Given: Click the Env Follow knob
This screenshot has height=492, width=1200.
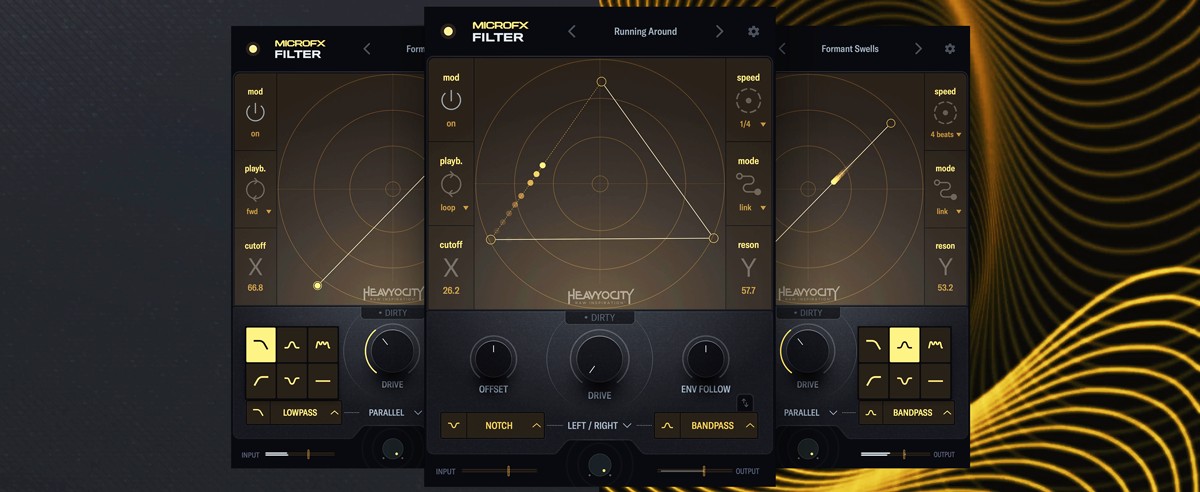Looking at the screenshot, I should 706,358.
